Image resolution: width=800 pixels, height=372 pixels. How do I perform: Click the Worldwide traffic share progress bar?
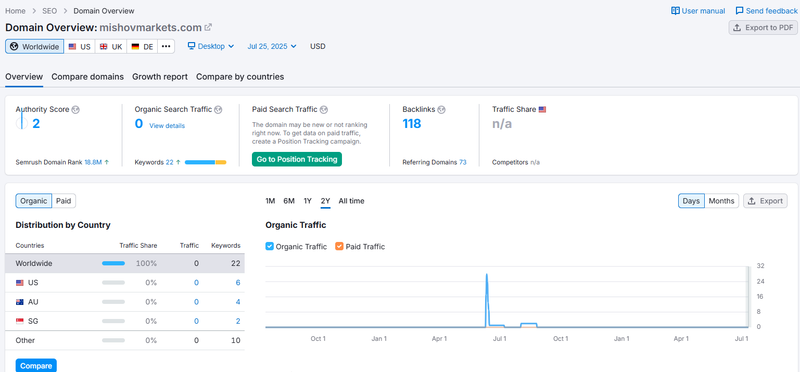[113, 264]
